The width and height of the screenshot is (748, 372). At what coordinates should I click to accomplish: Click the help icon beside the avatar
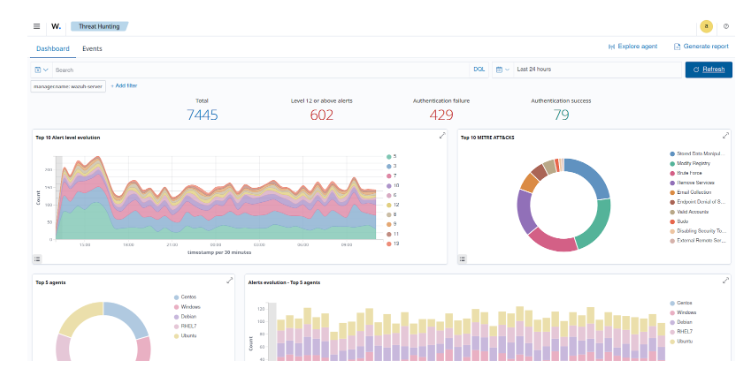coord(726,27)
